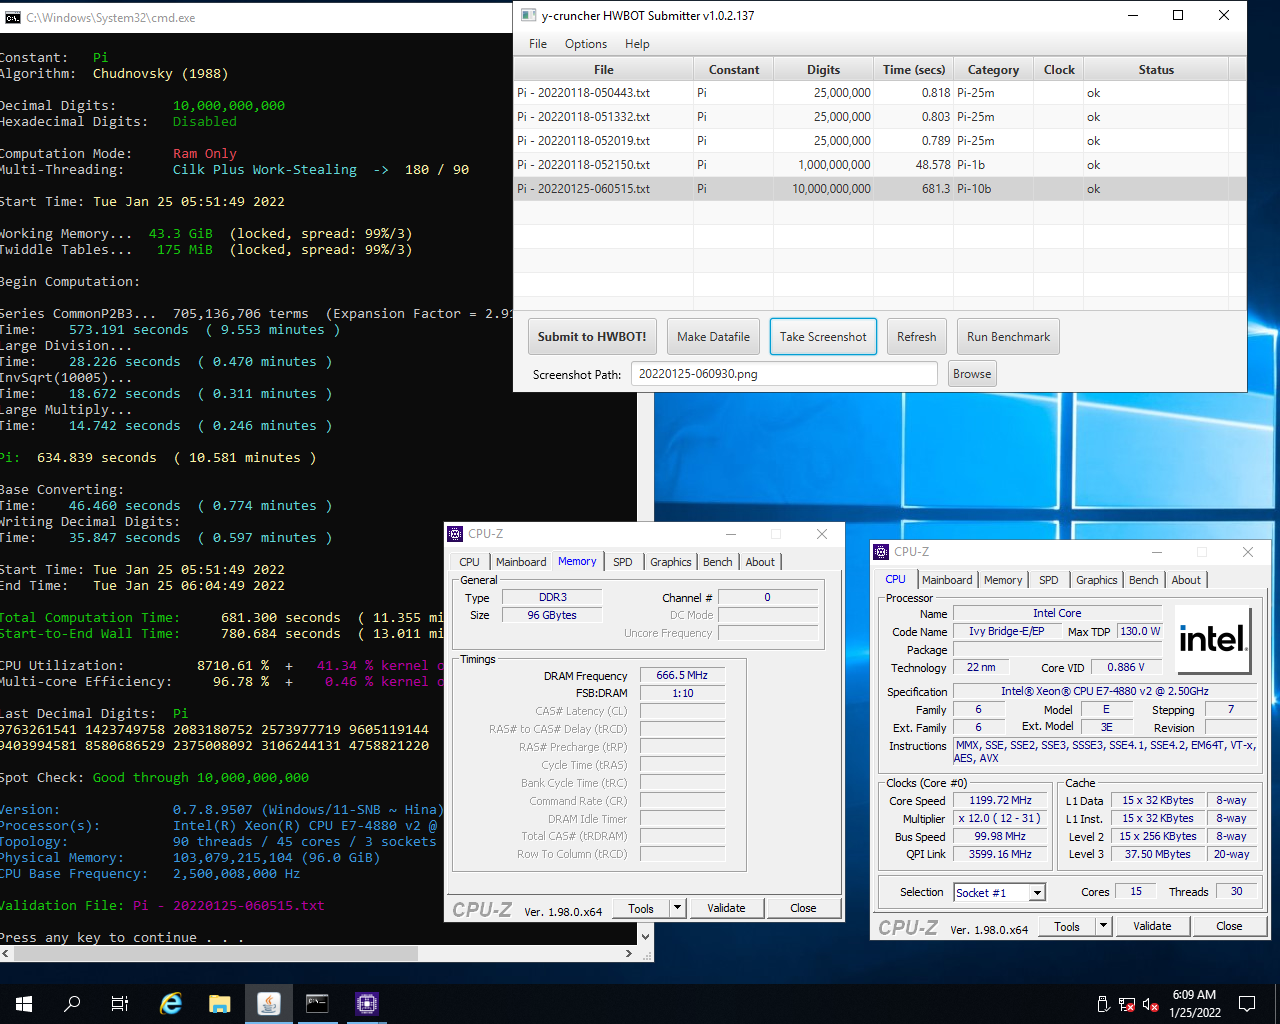The width and height of the screenshot is (1280, 1024).
Task: Switch to SPD tab in Memory CPU-Z window
Action: click(622, 562)
